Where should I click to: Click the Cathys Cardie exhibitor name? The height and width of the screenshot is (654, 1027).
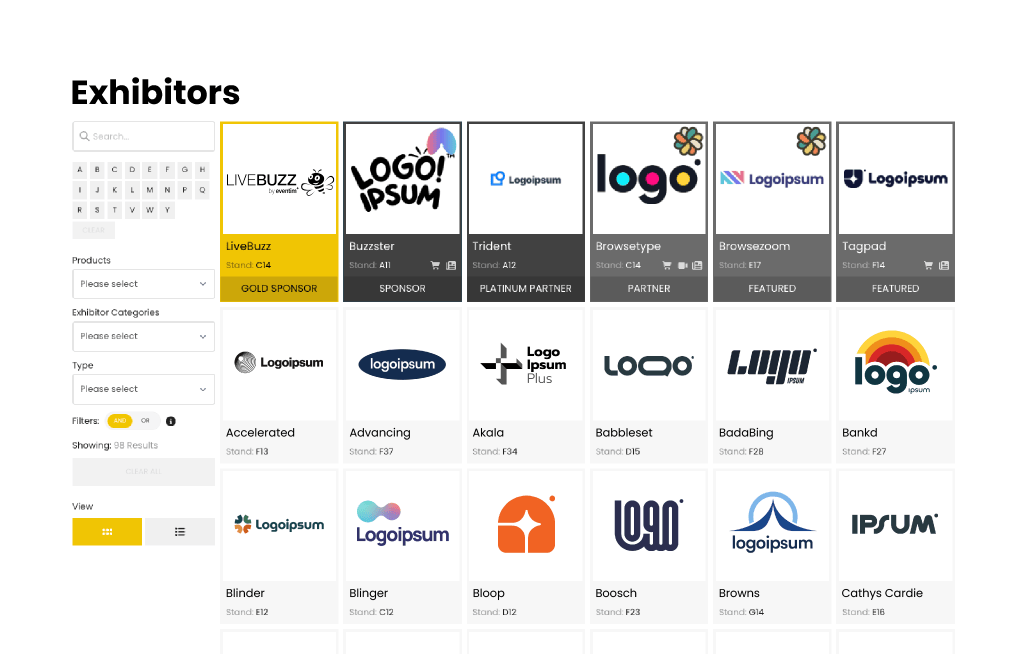(x=882, y=593)
